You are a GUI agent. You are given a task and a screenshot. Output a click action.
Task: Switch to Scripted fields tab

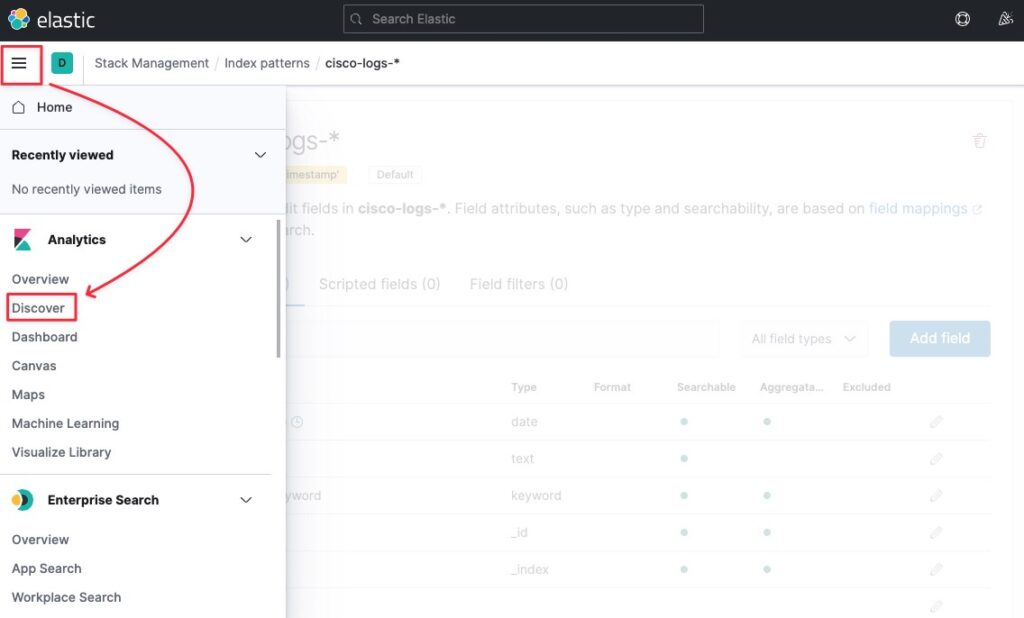coord(379,284)
